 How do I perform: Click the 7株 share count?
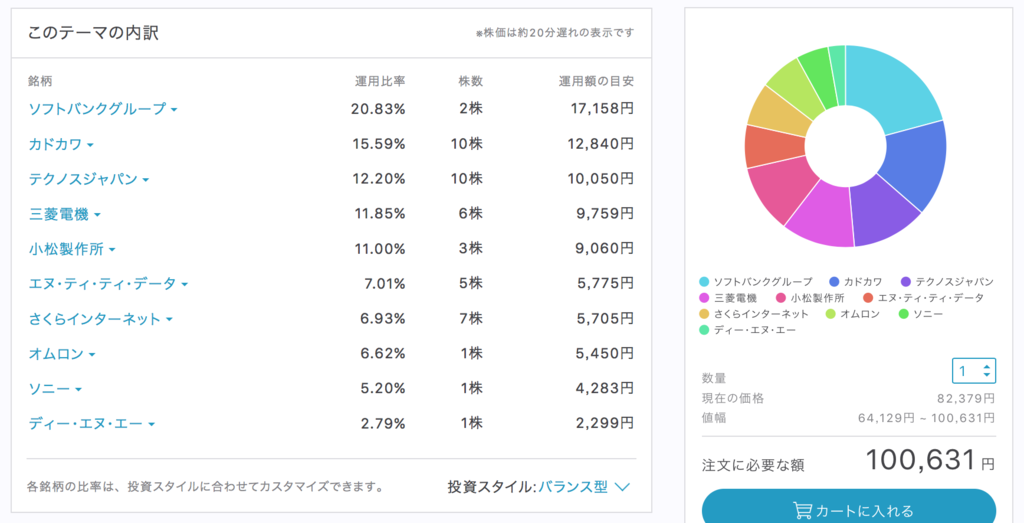click(x=471, y=319)
